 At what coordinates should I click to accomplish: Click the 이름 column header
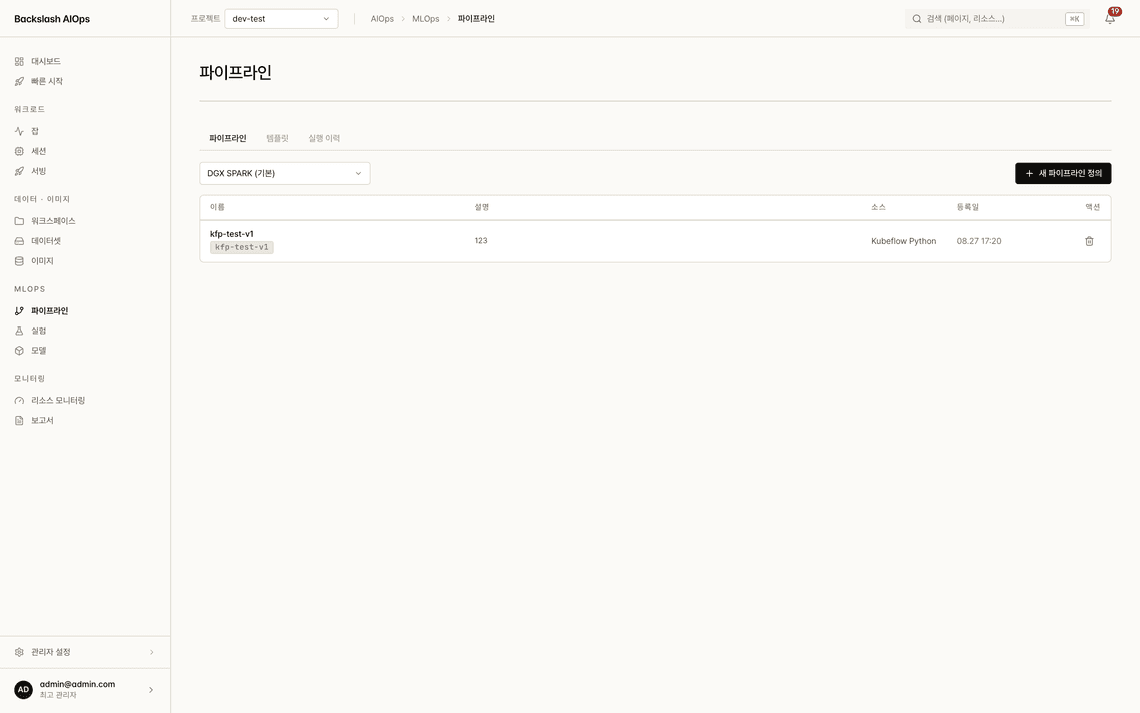[217, 207]
